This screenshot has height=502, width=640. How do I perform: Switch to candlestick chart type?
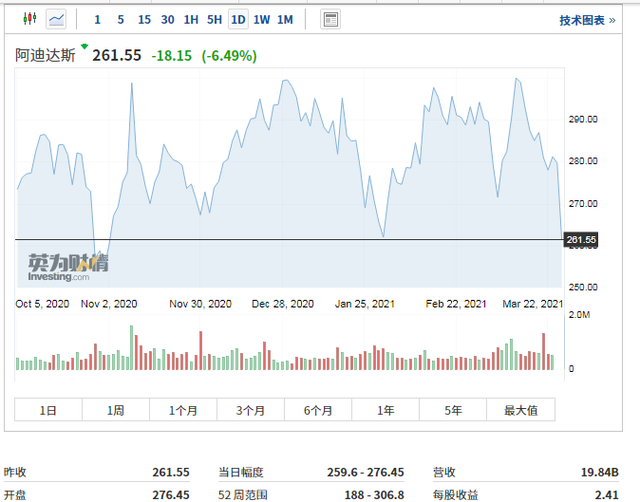(30, 19)
